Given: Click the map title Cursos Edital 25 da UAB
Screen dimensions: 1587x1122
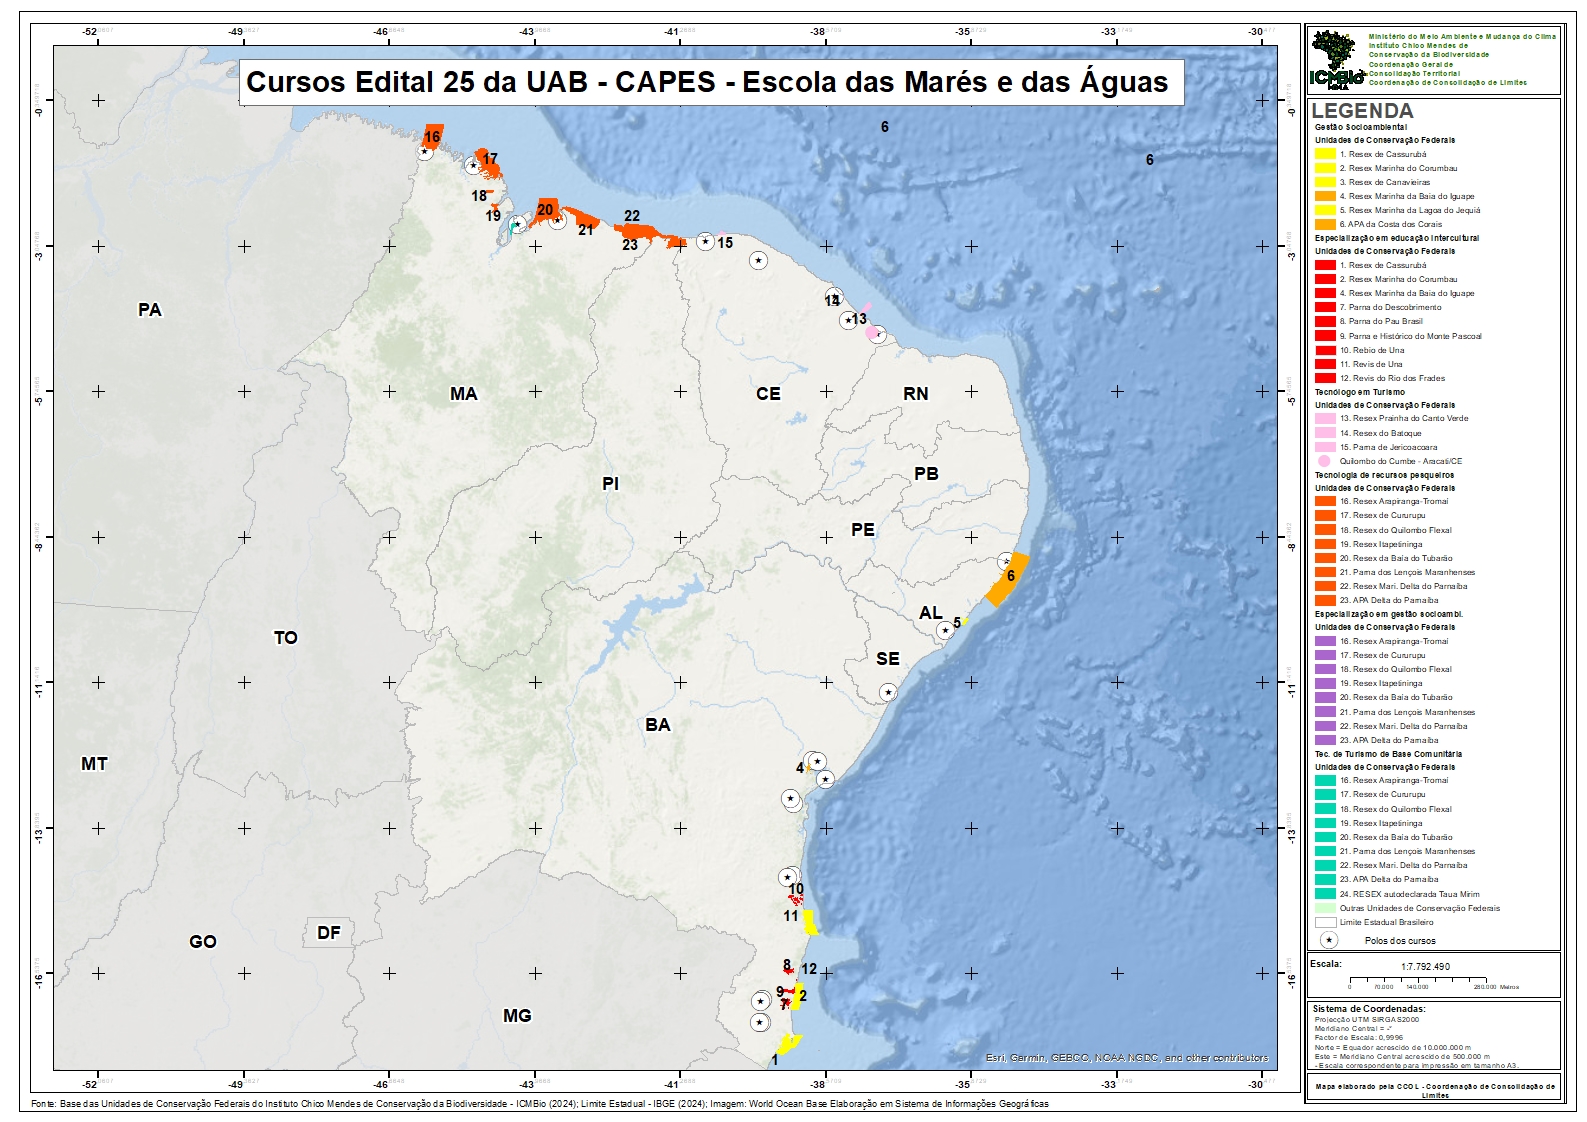Looking at the screenshot, I should pyautogui.click(x=707, y=82).
